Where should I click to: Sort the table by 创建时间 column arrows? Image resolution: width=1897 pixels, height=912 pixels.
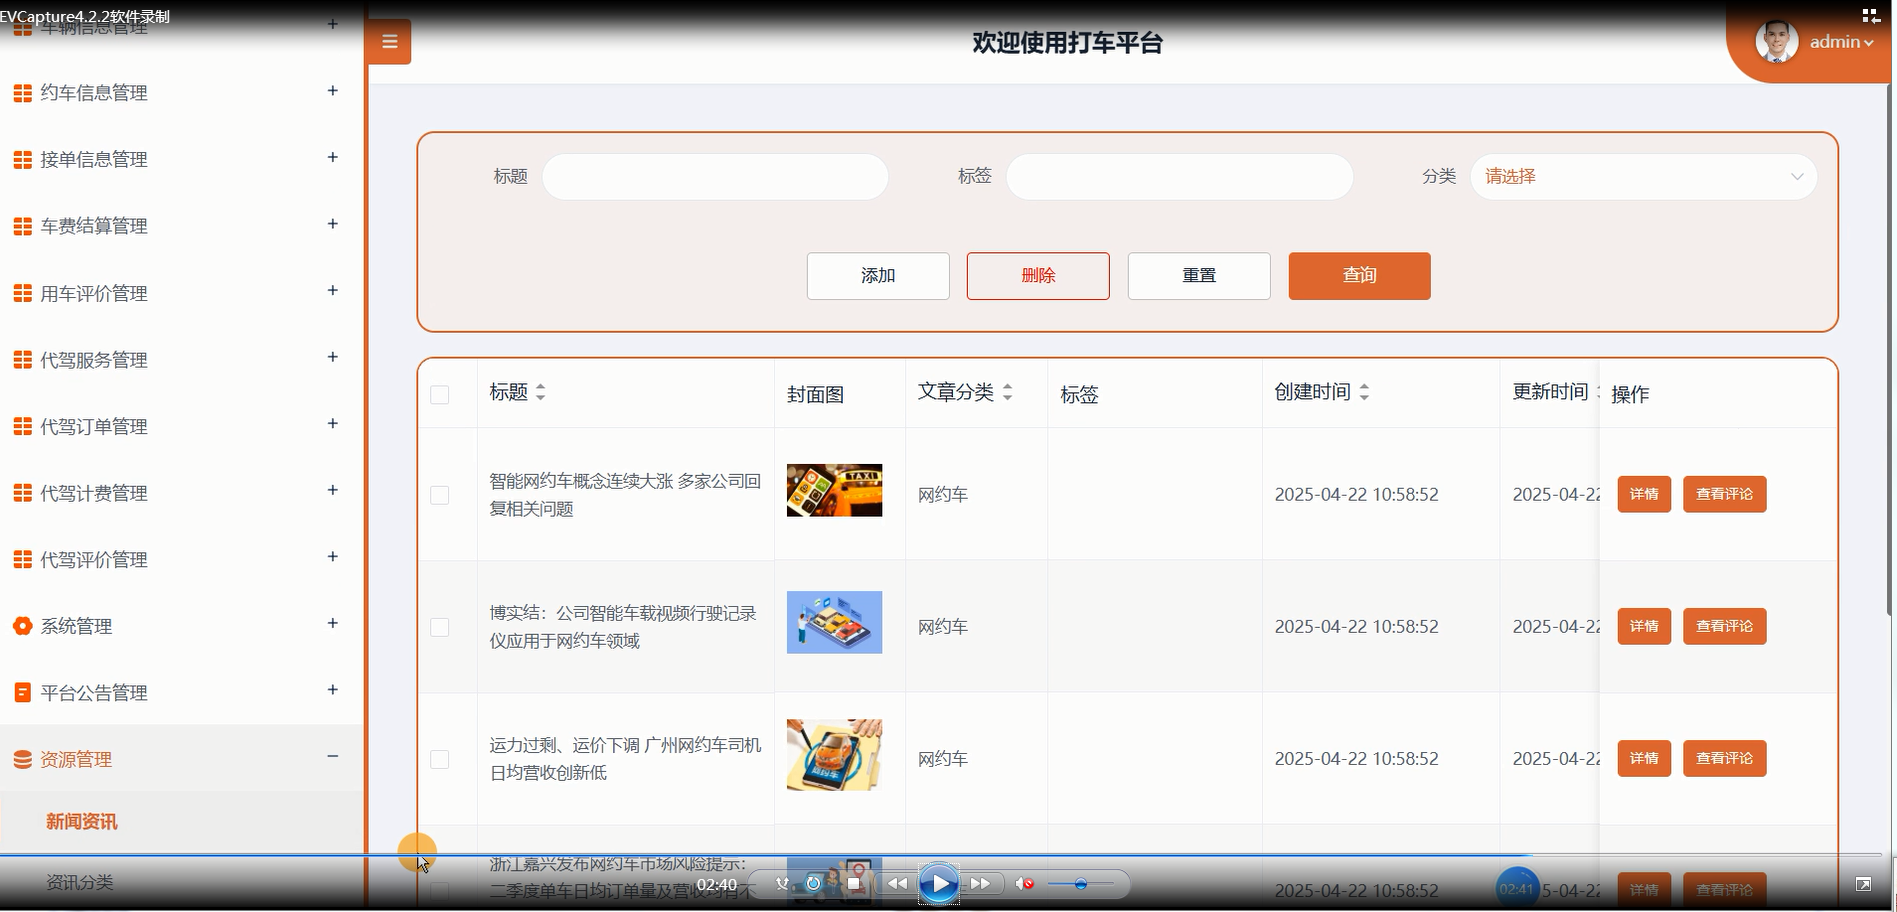click(1364, 392)
